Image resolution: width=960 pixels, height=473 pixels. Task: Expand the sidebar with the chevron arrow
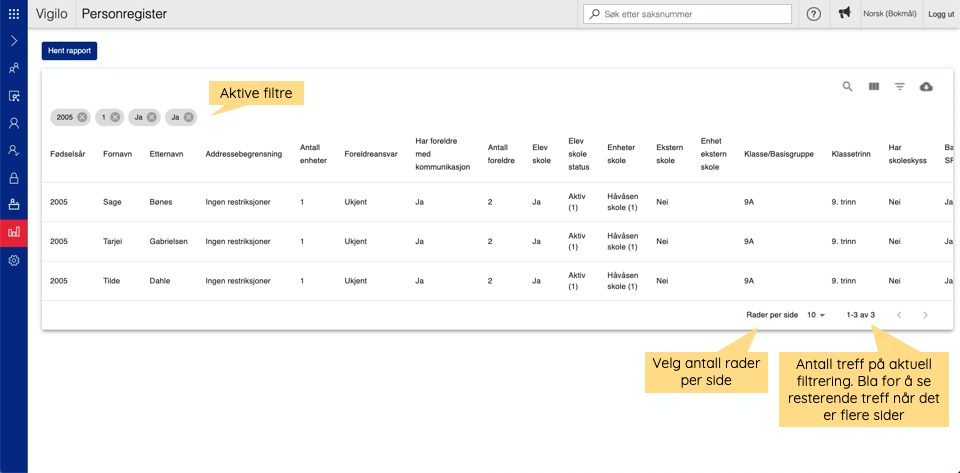tap(13, 41)
